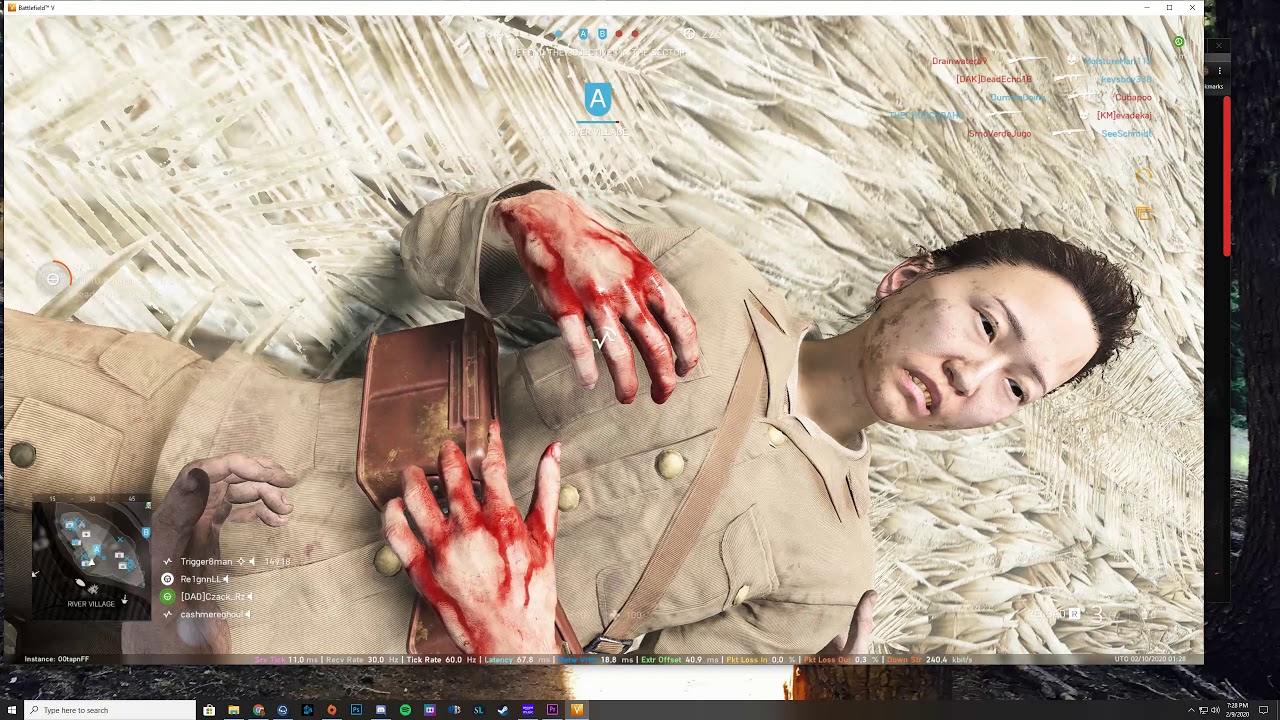Viewport: 1280px width, 720px height.
Task: Open Photoshop from the taskbar
Action: (x=356, y=710)
